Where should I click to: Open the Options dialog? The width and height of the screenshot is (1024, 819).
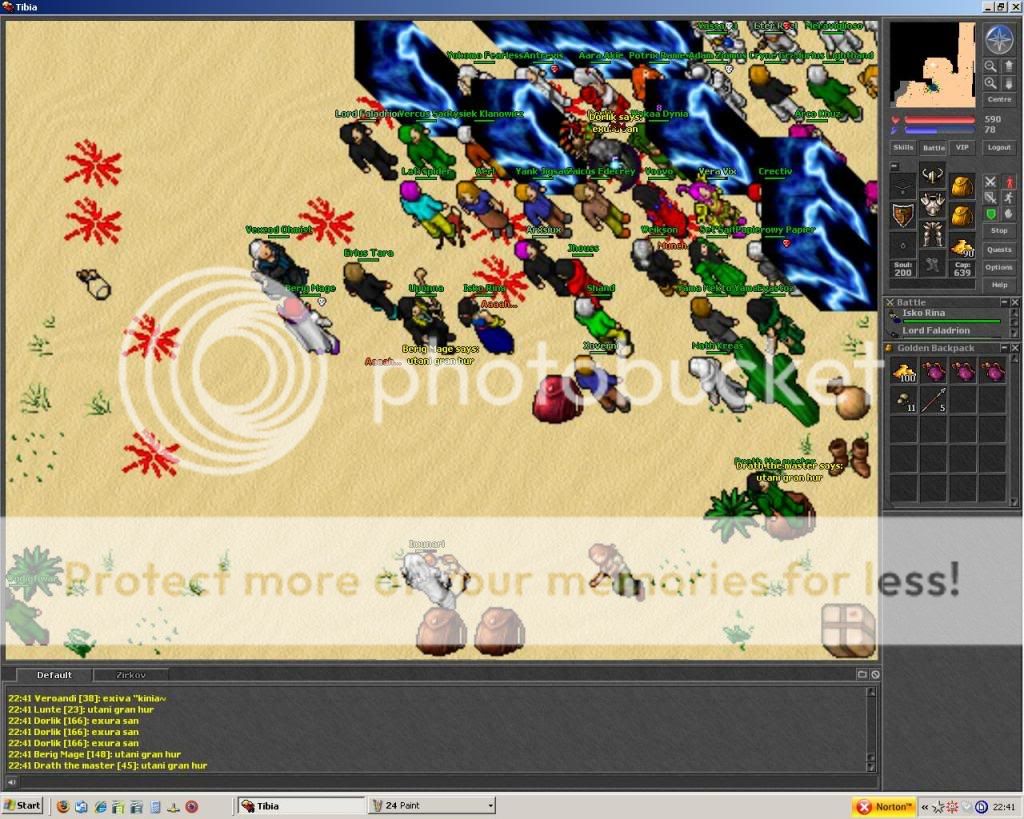click(999, 267)
